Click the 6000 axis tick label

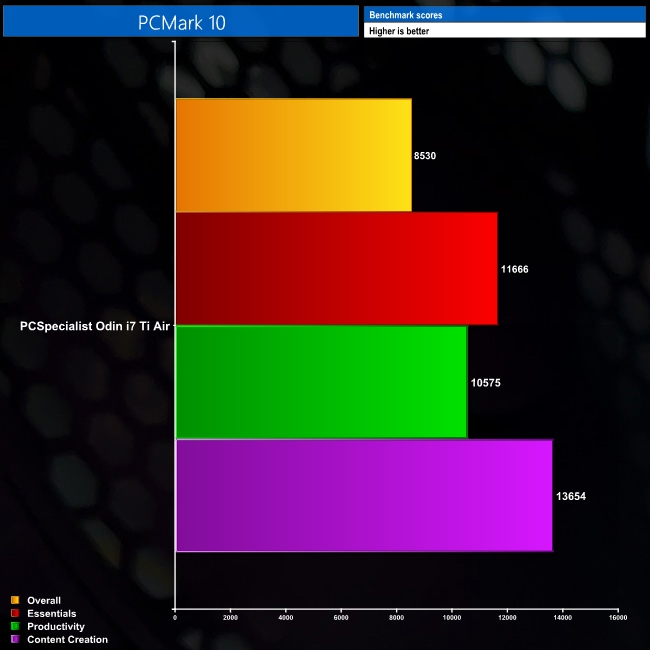pyautogui.click(x=341, y=618)
